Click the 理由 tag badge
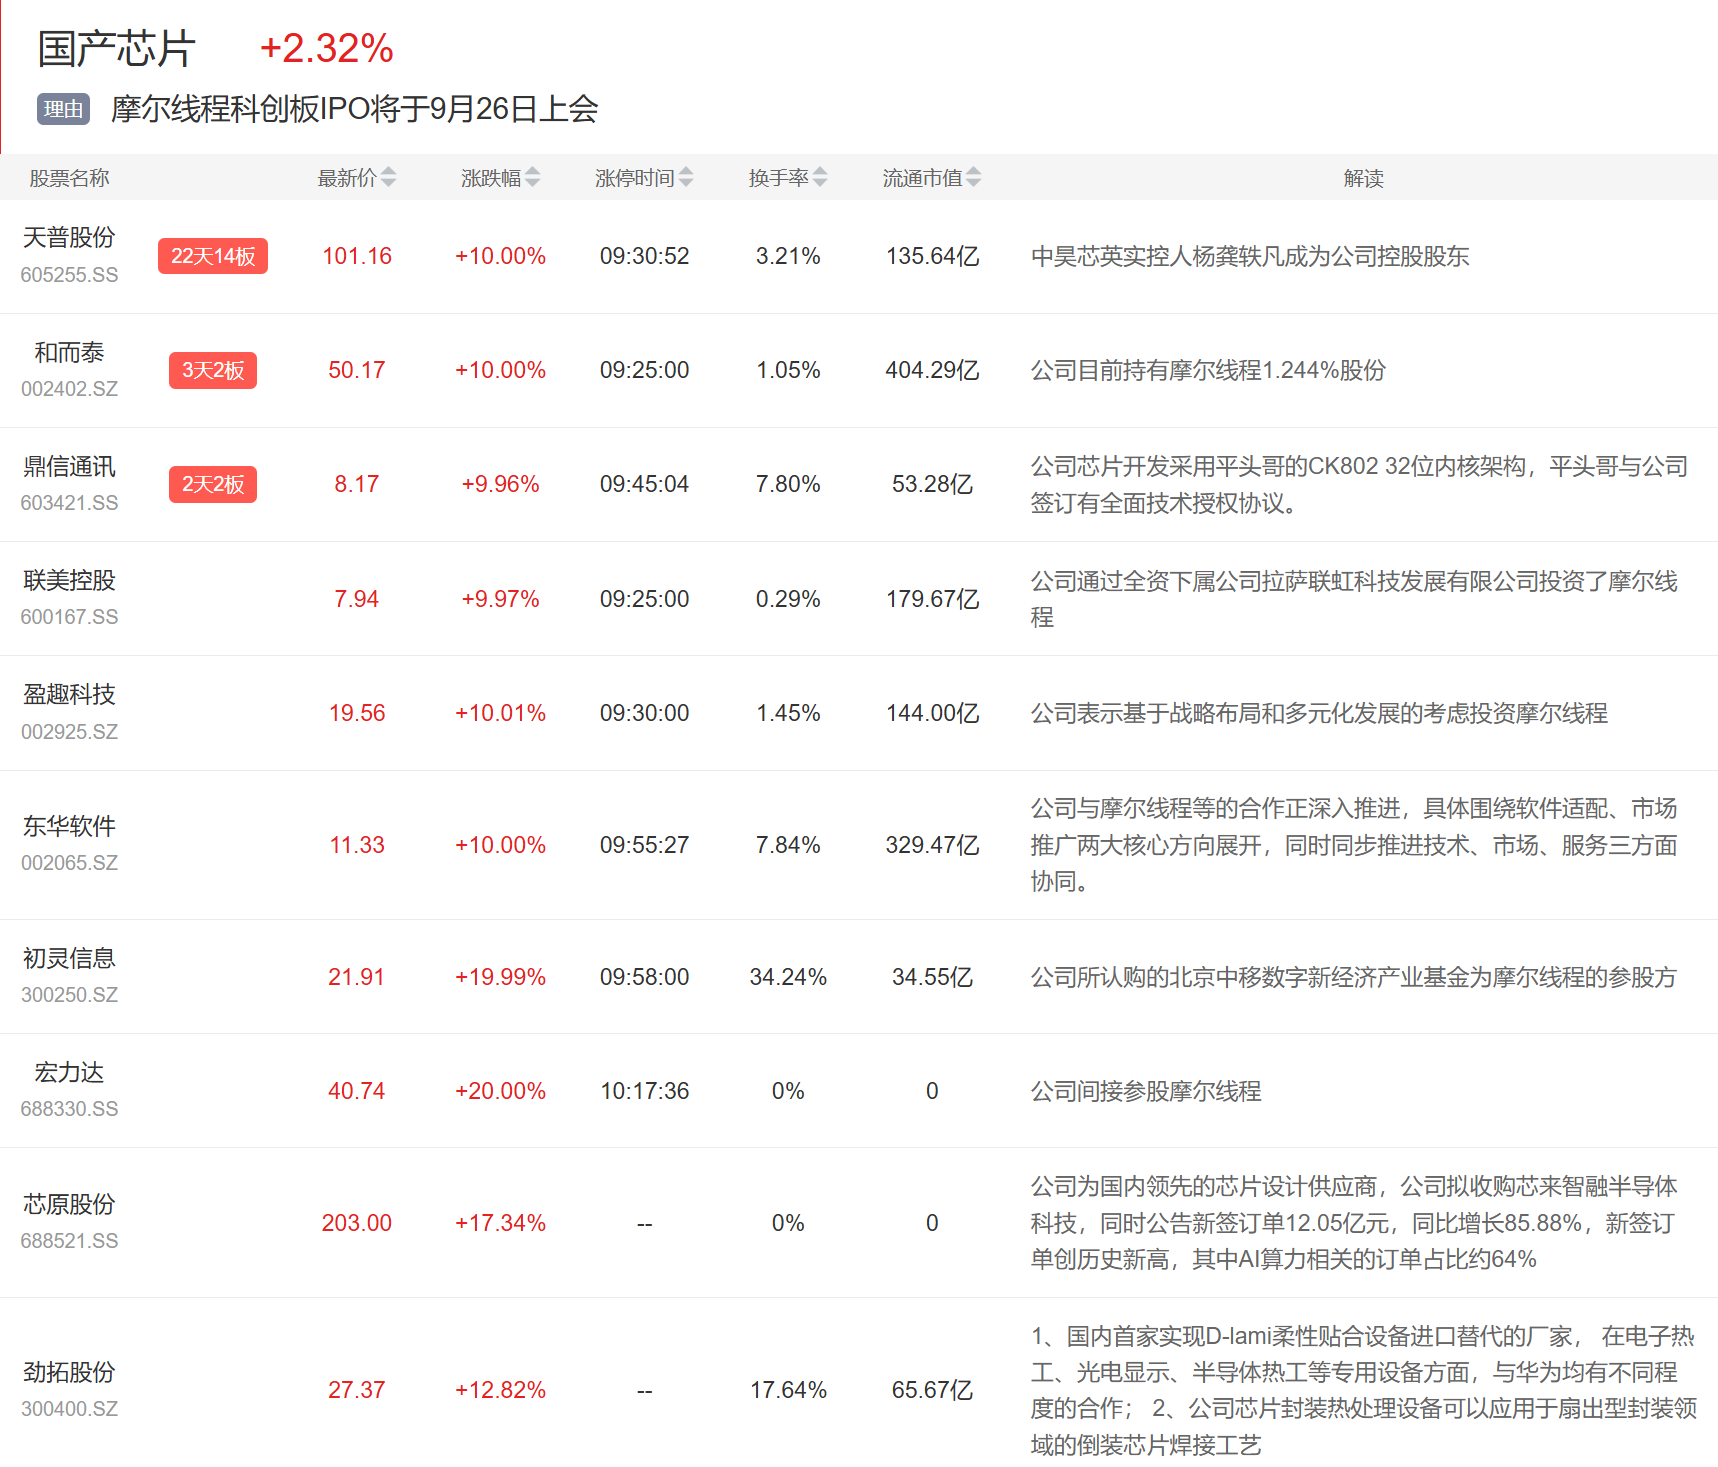Screen dimensions: 1718x1467 point(63,109)
